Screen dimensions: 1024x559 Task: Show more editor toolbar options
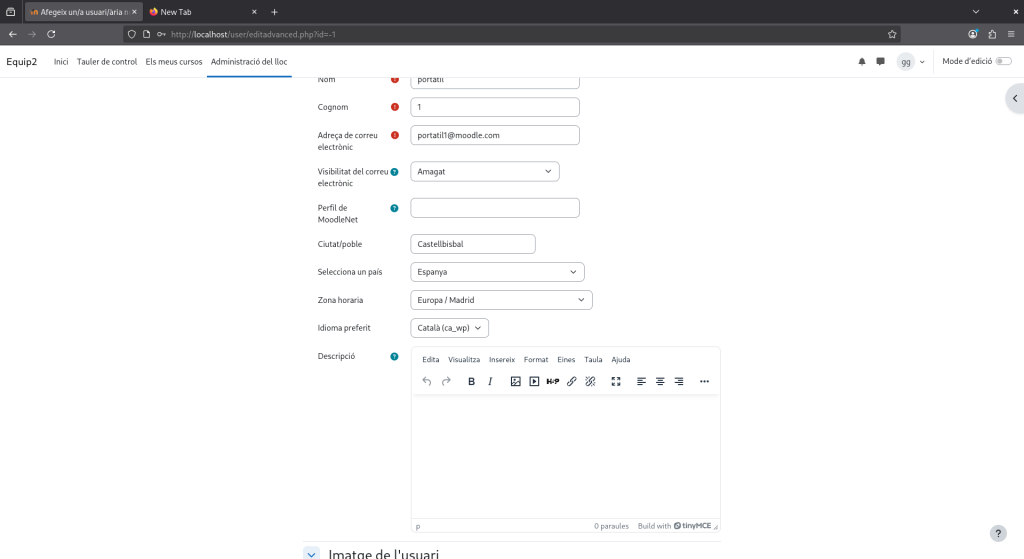point(704,381)
